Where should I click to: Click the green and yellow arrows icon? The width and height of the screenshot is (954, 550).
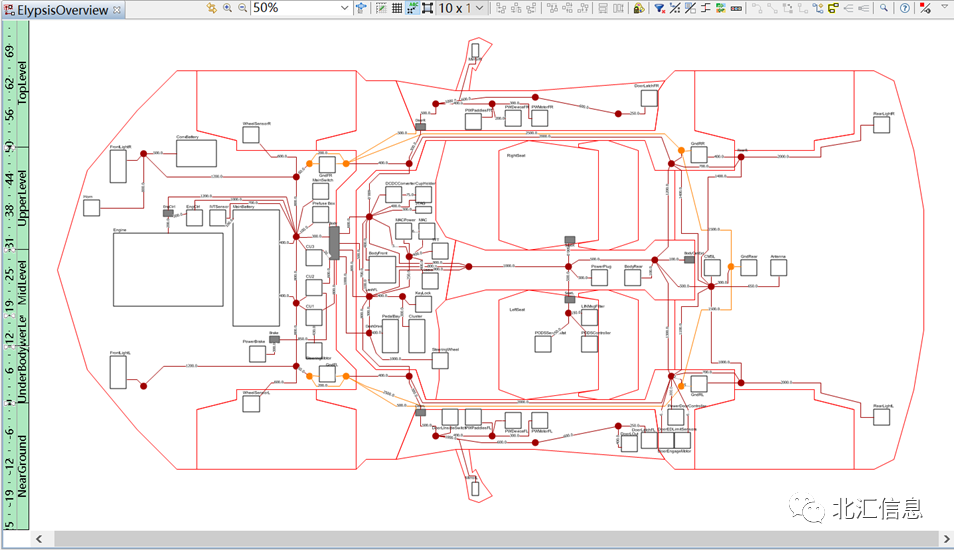tap(720, 8)
